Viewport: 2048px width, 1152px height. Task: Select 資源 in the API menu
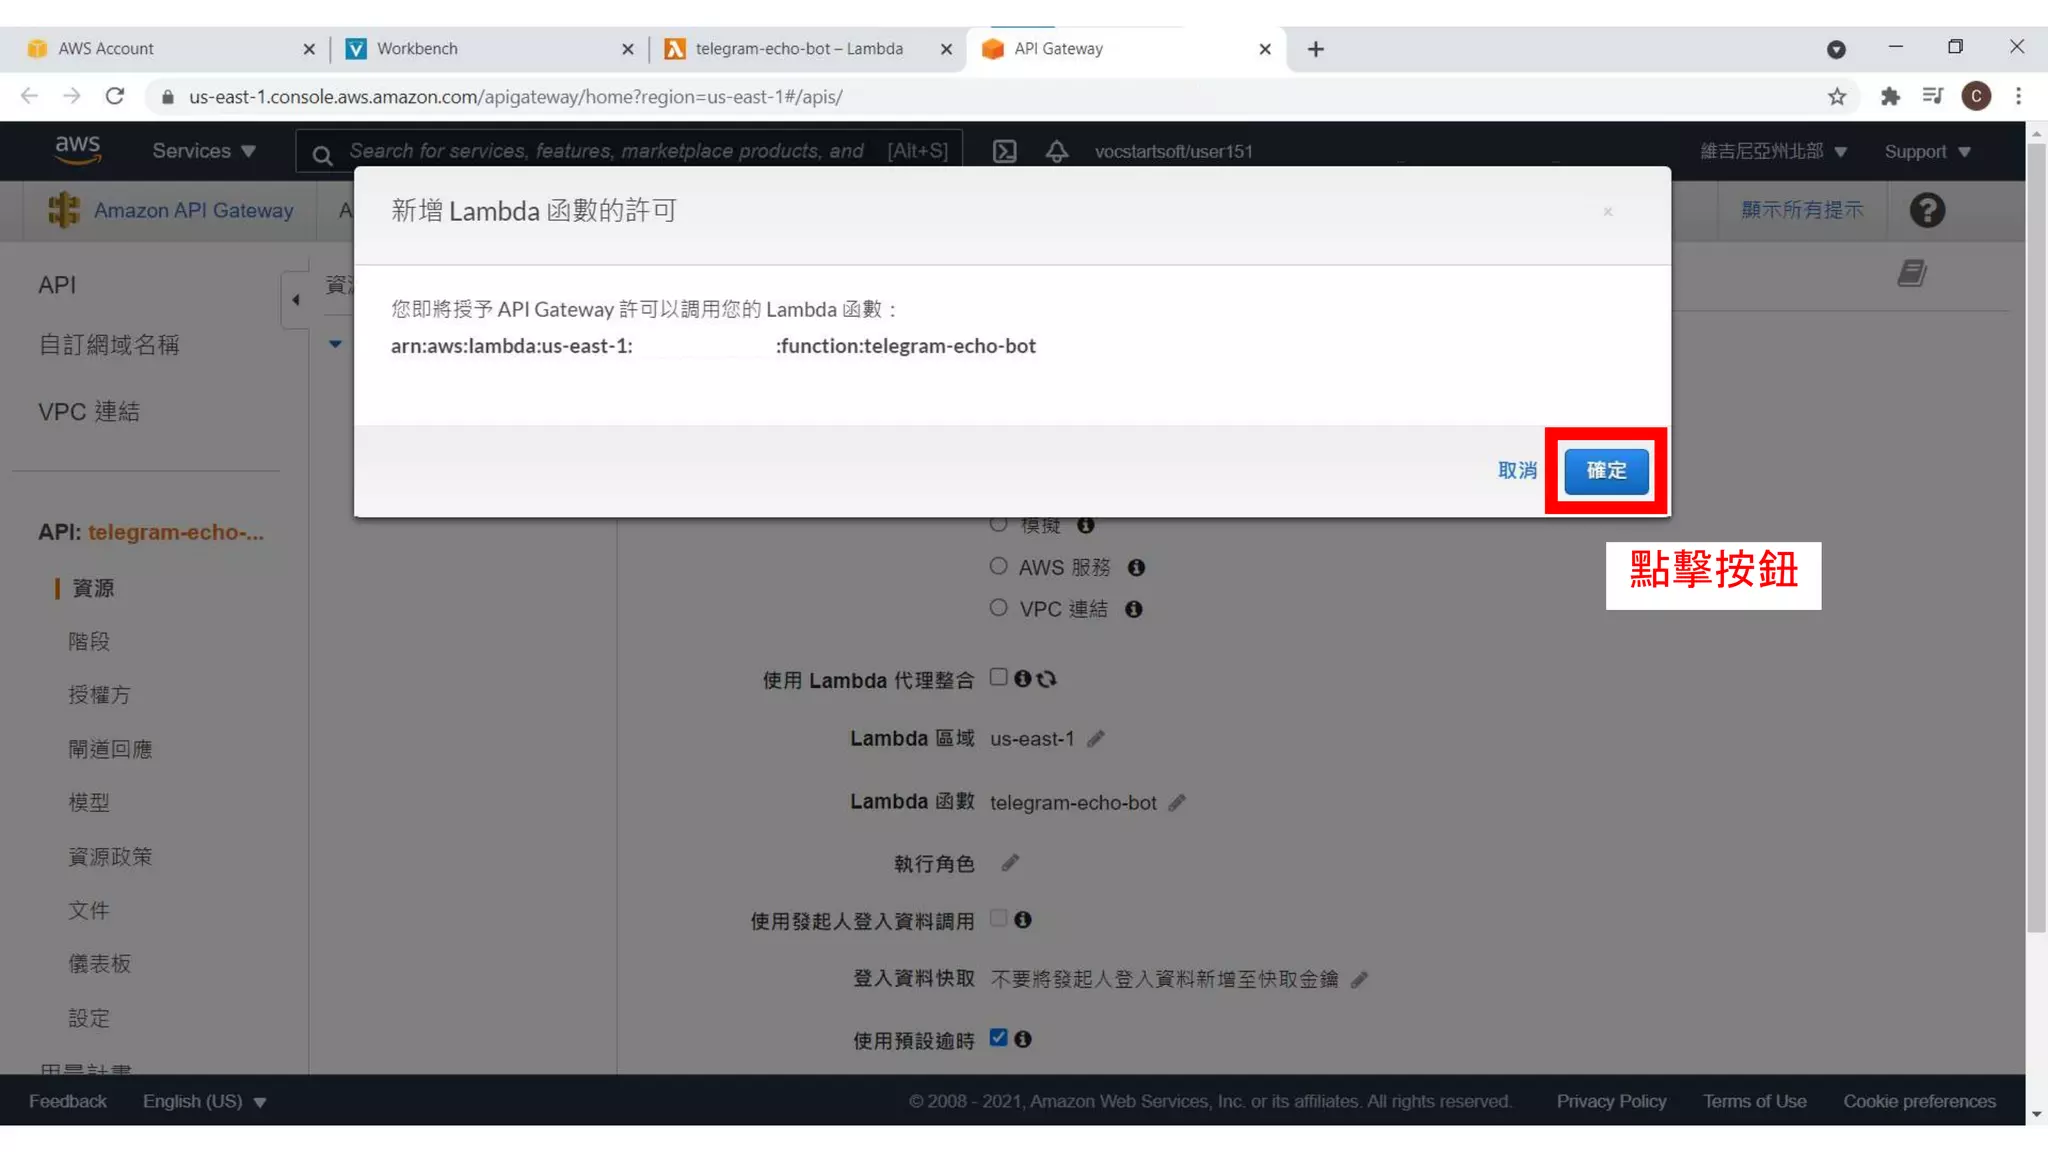click(93, 588)
